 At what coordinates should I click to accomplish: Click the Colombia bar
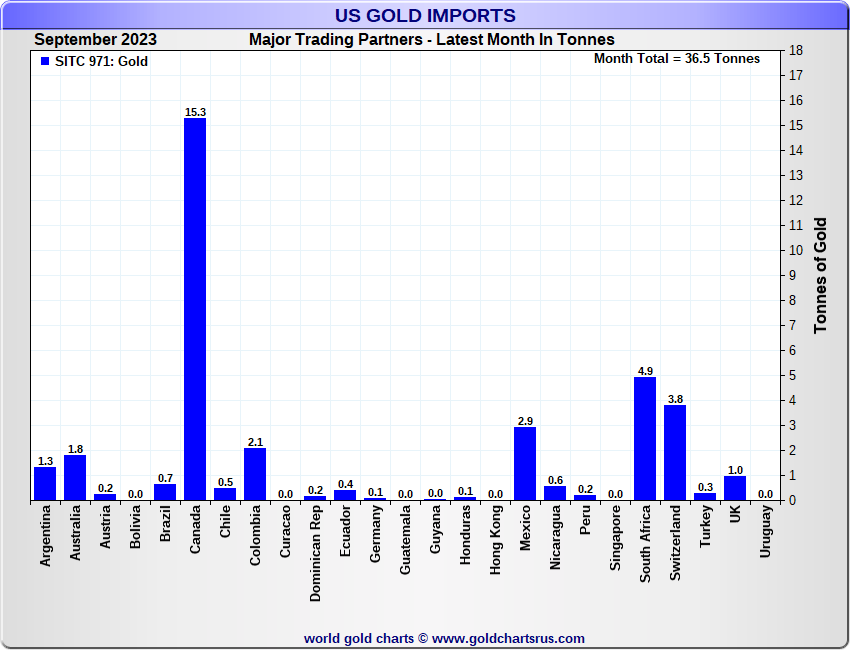[255, 473]
